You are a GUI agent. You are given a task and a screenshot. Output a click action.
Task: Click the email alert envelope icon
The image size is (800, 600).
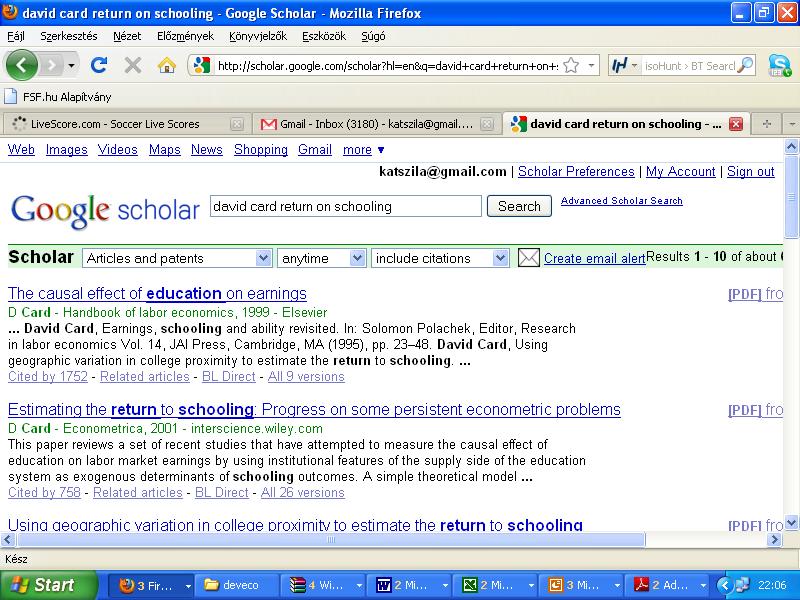coord(529,258)
